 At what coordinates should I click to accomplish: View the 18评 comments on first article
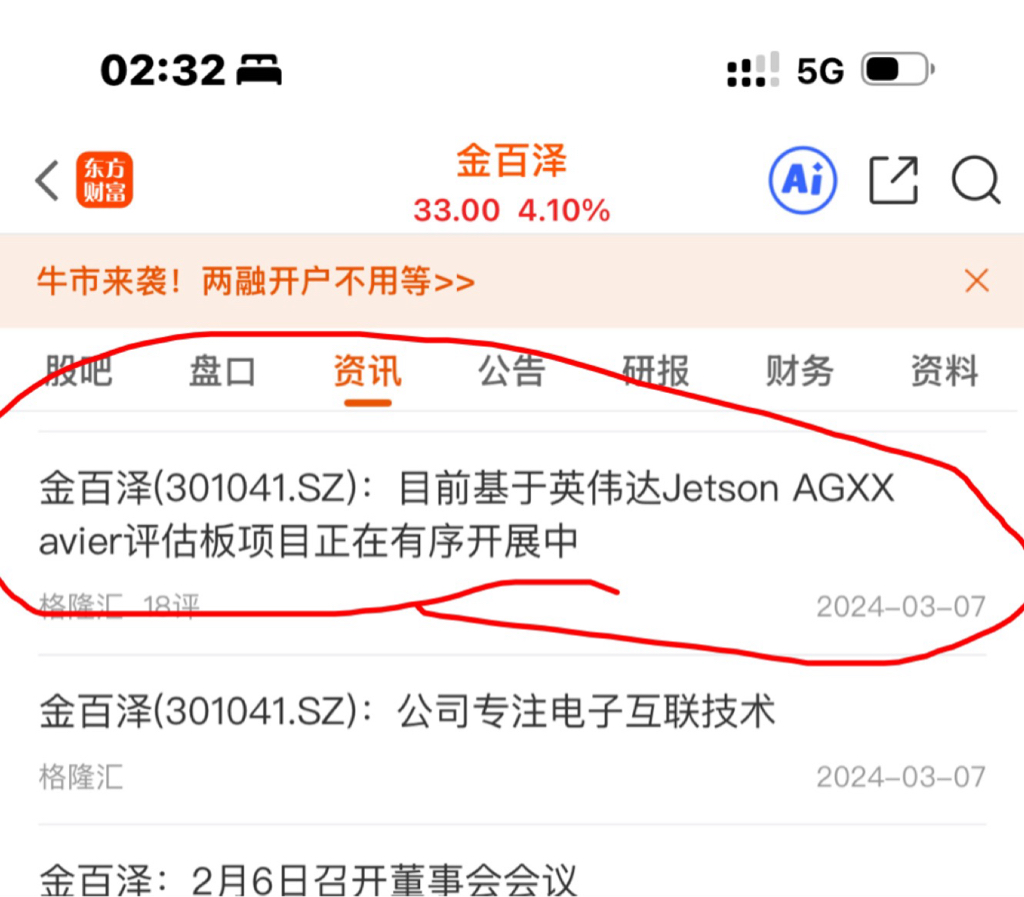[171, 606]
